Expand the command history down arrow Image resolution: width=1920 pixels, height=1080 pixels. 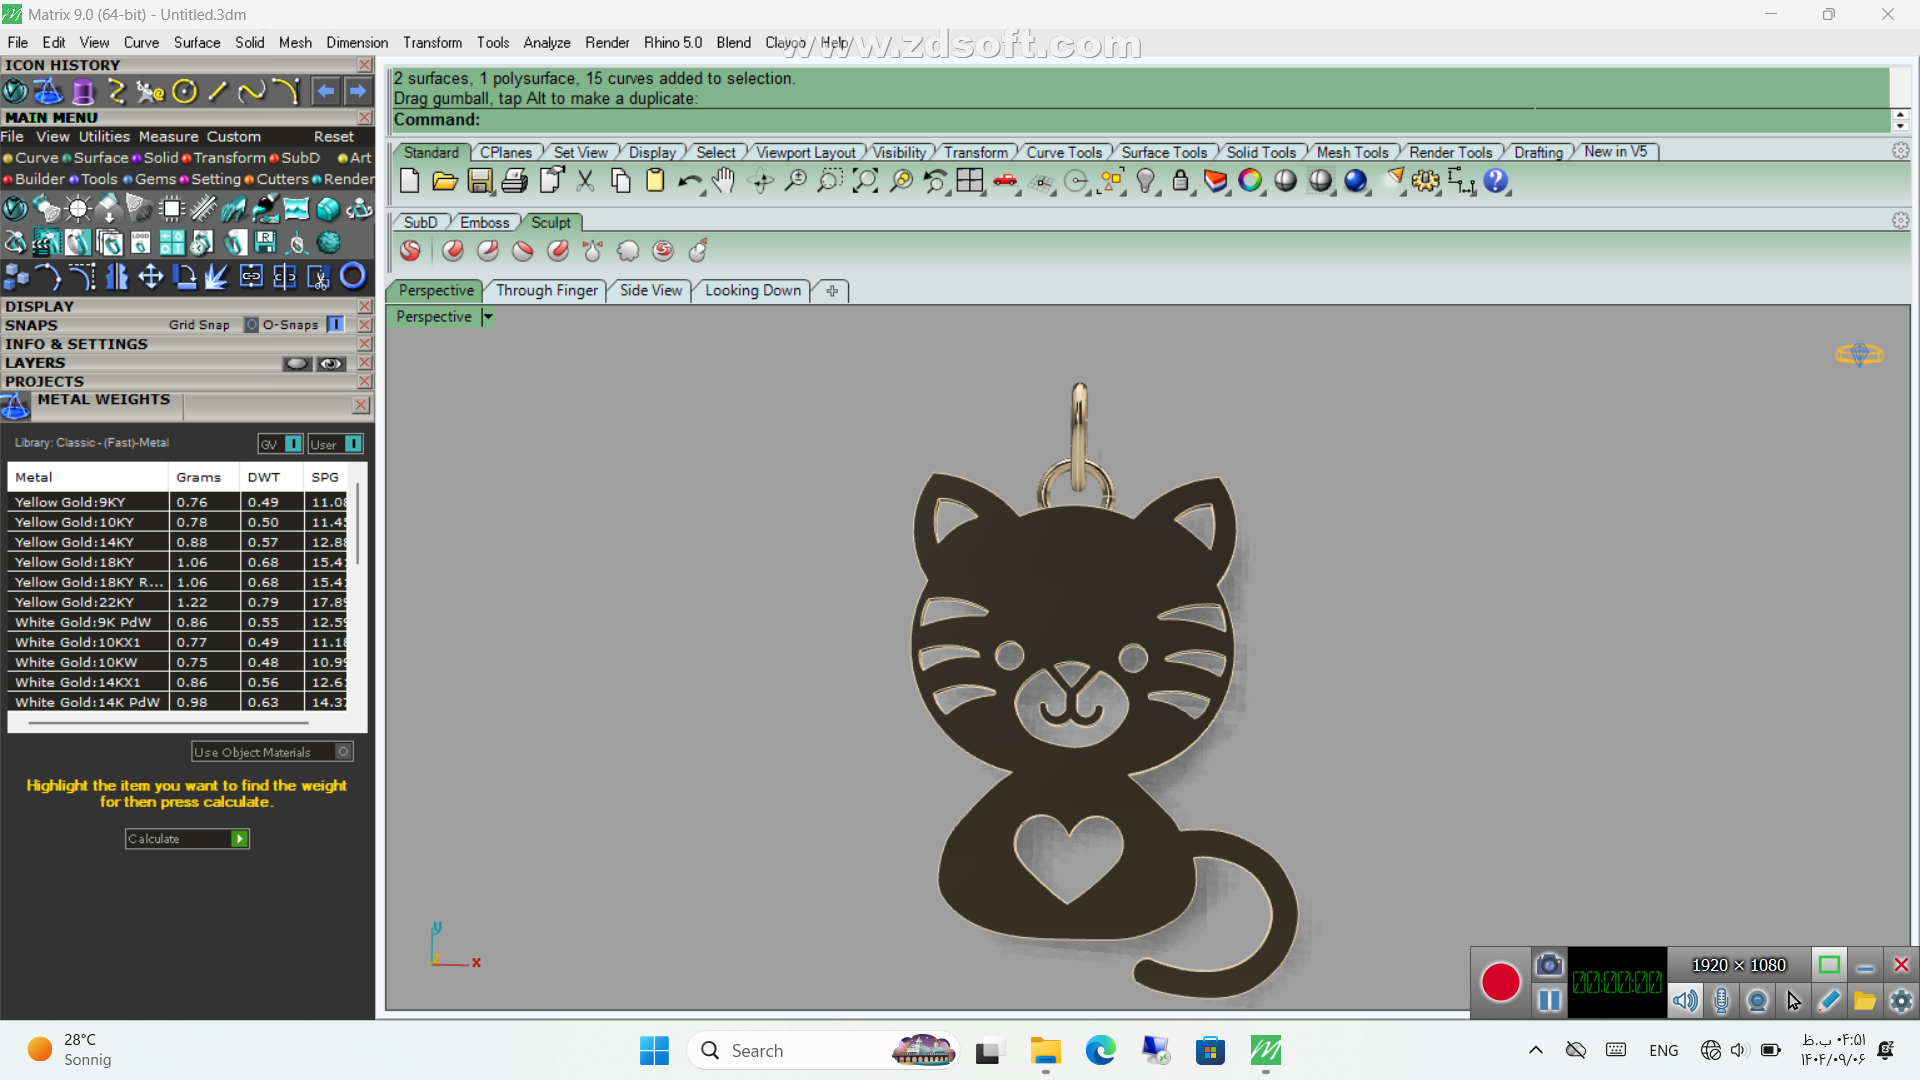pyautogui.click(x=1900, y=126)
